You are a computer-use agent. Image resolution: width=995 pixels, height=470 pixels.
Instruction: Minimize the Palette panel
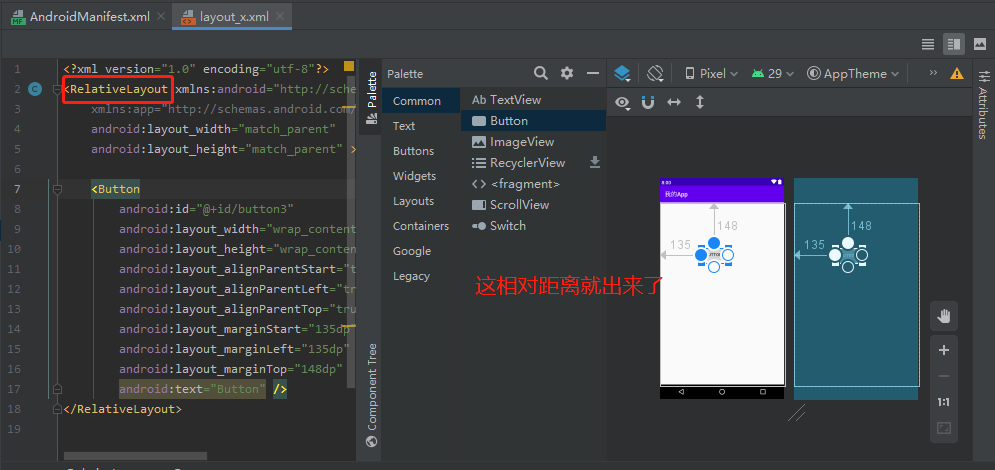[593, 74]
